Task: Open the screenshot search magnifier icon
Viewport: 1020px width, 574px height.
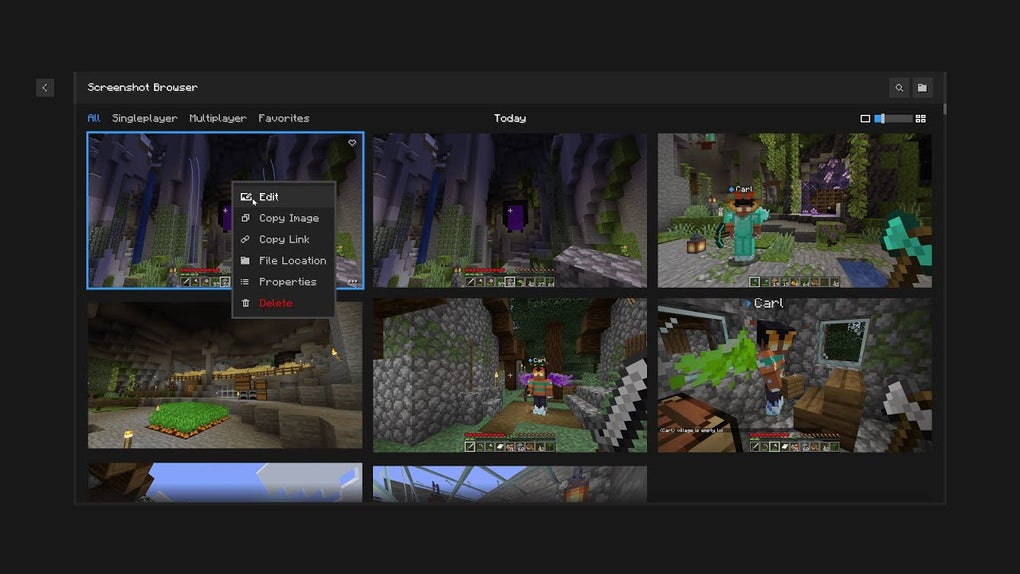Action: coord(899,87)
